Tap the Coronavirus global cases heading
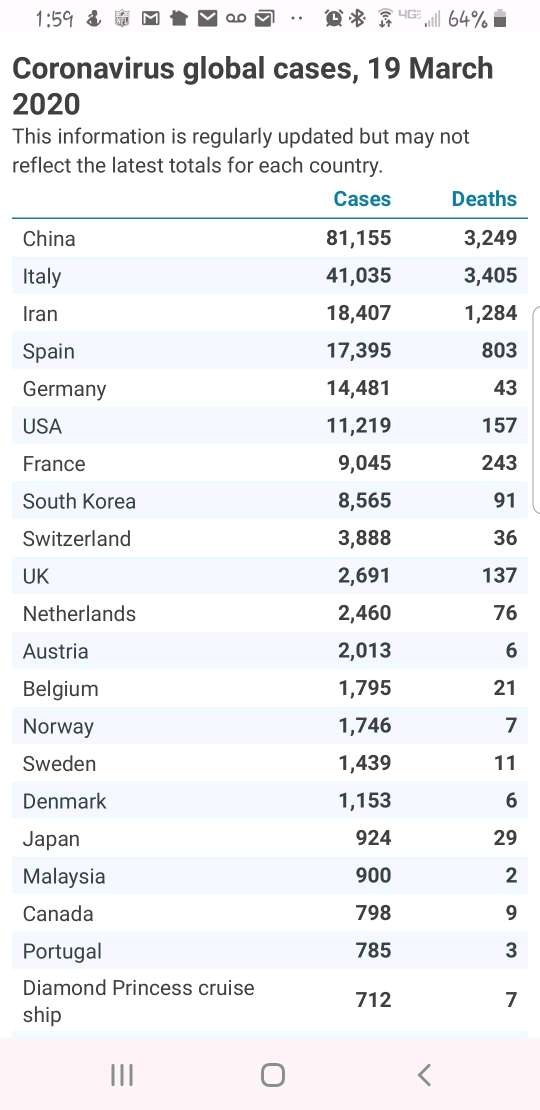 click(253, 86)
